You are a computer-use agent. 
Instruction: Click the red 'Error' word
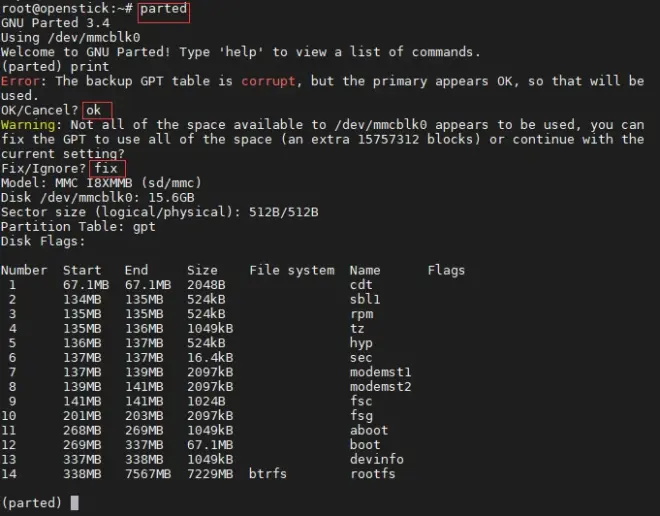pyautogui.click(x=20, y=81)
